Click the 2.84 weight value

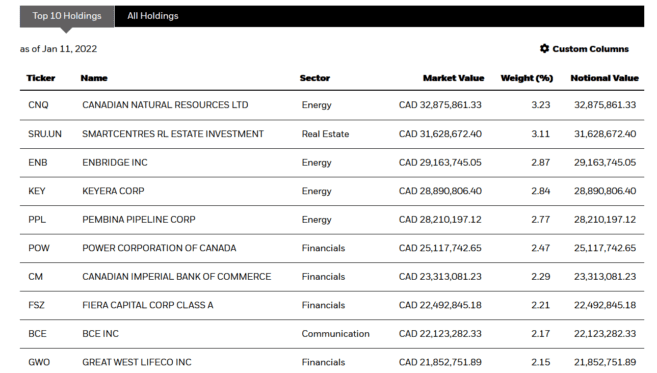point(541,191)
